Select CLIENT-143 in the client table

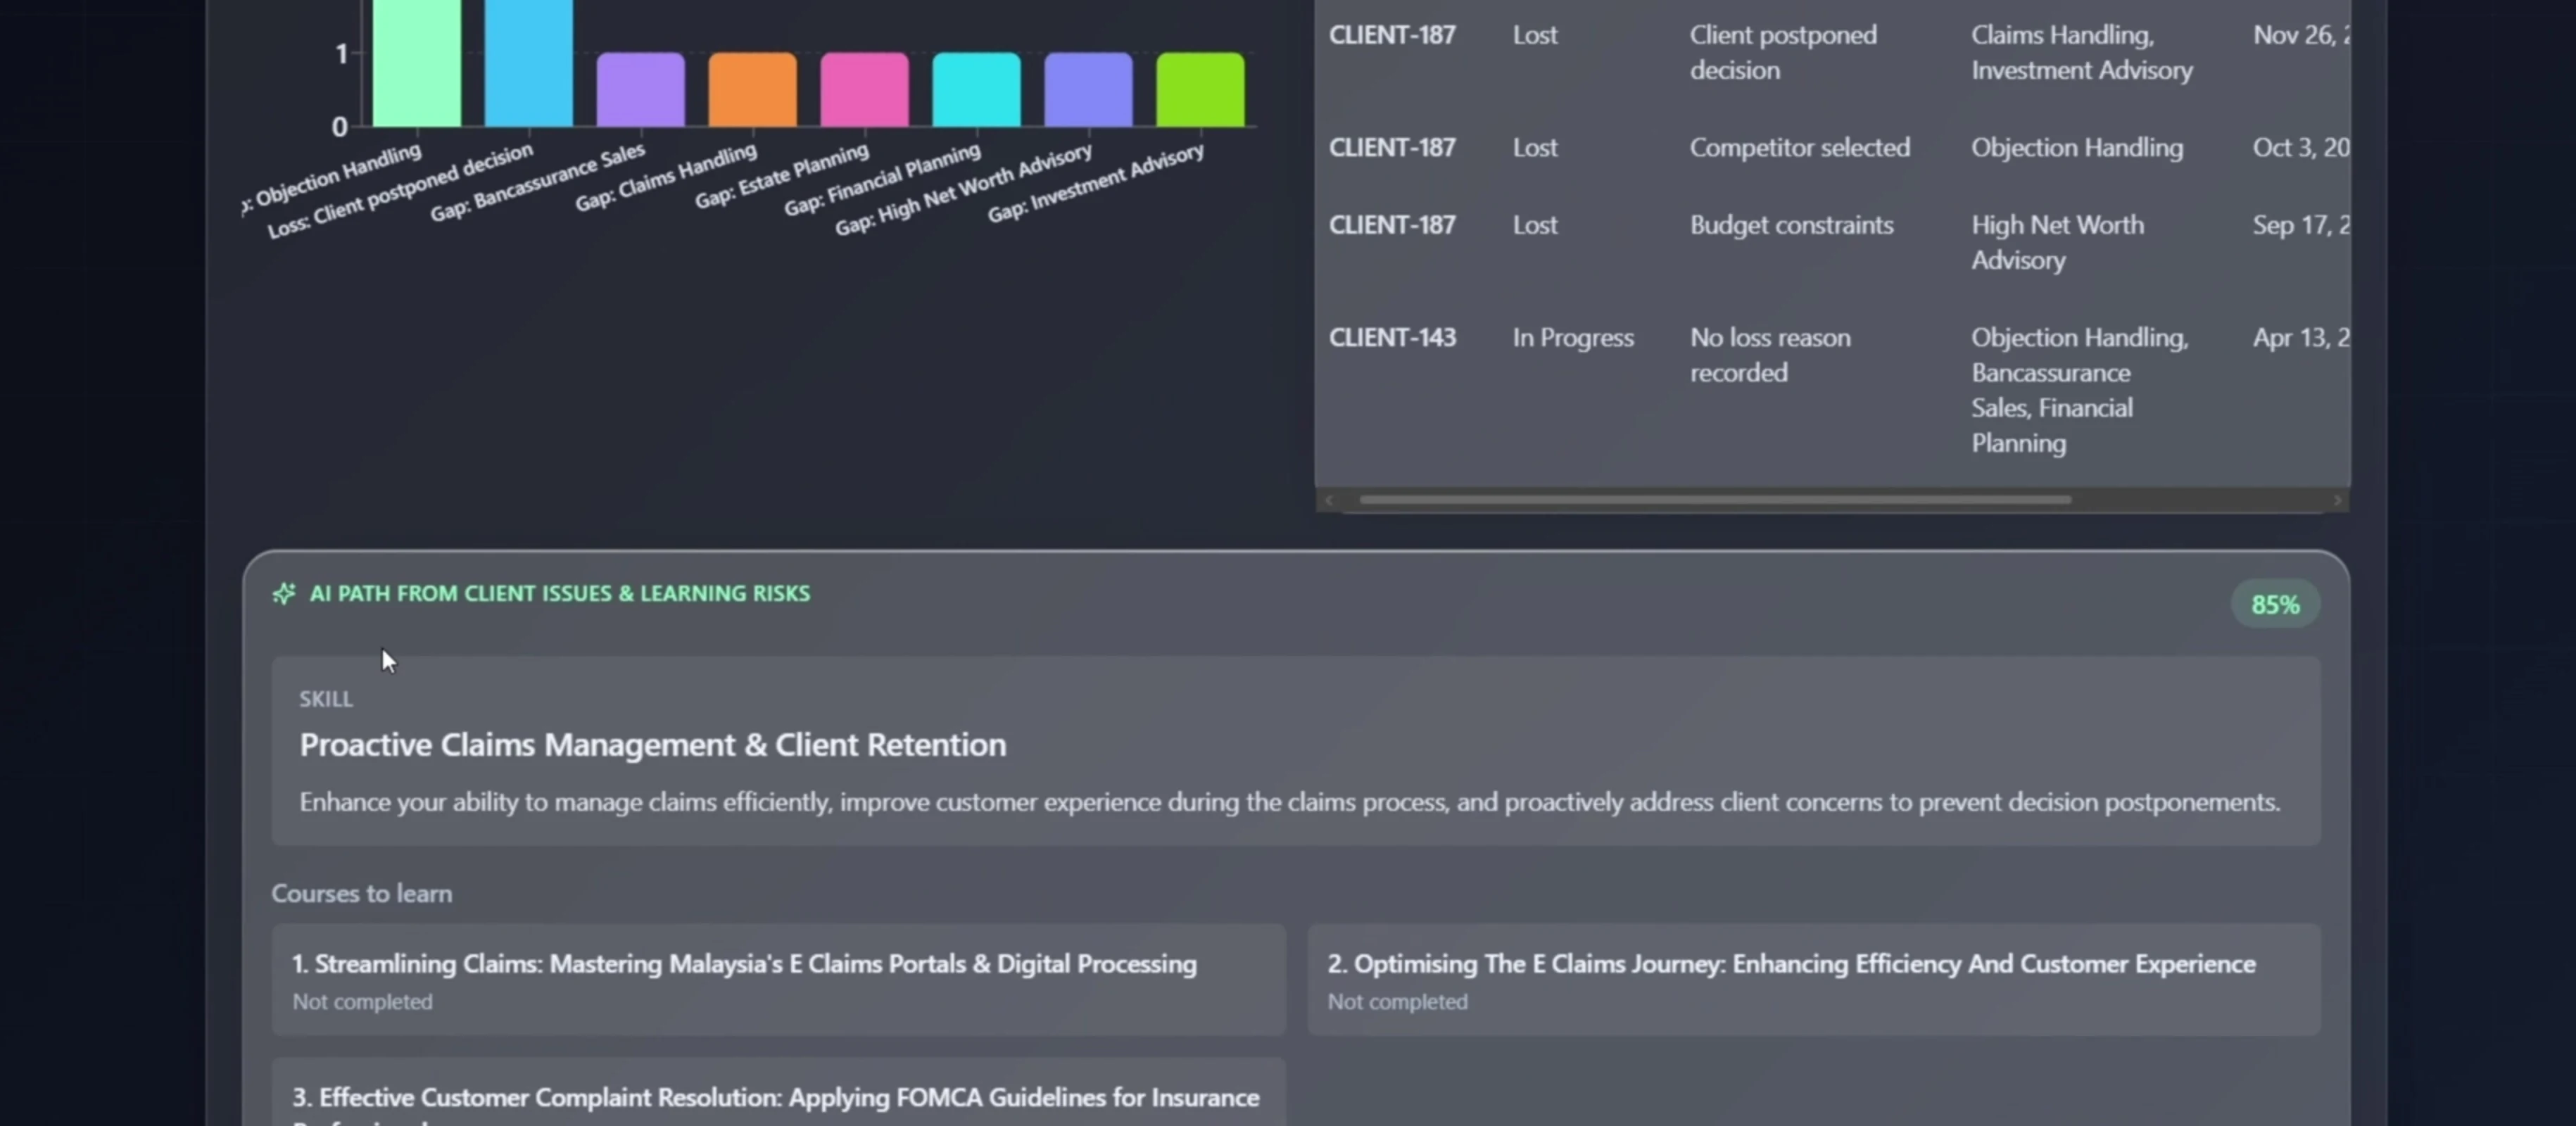click(1392, 338)
